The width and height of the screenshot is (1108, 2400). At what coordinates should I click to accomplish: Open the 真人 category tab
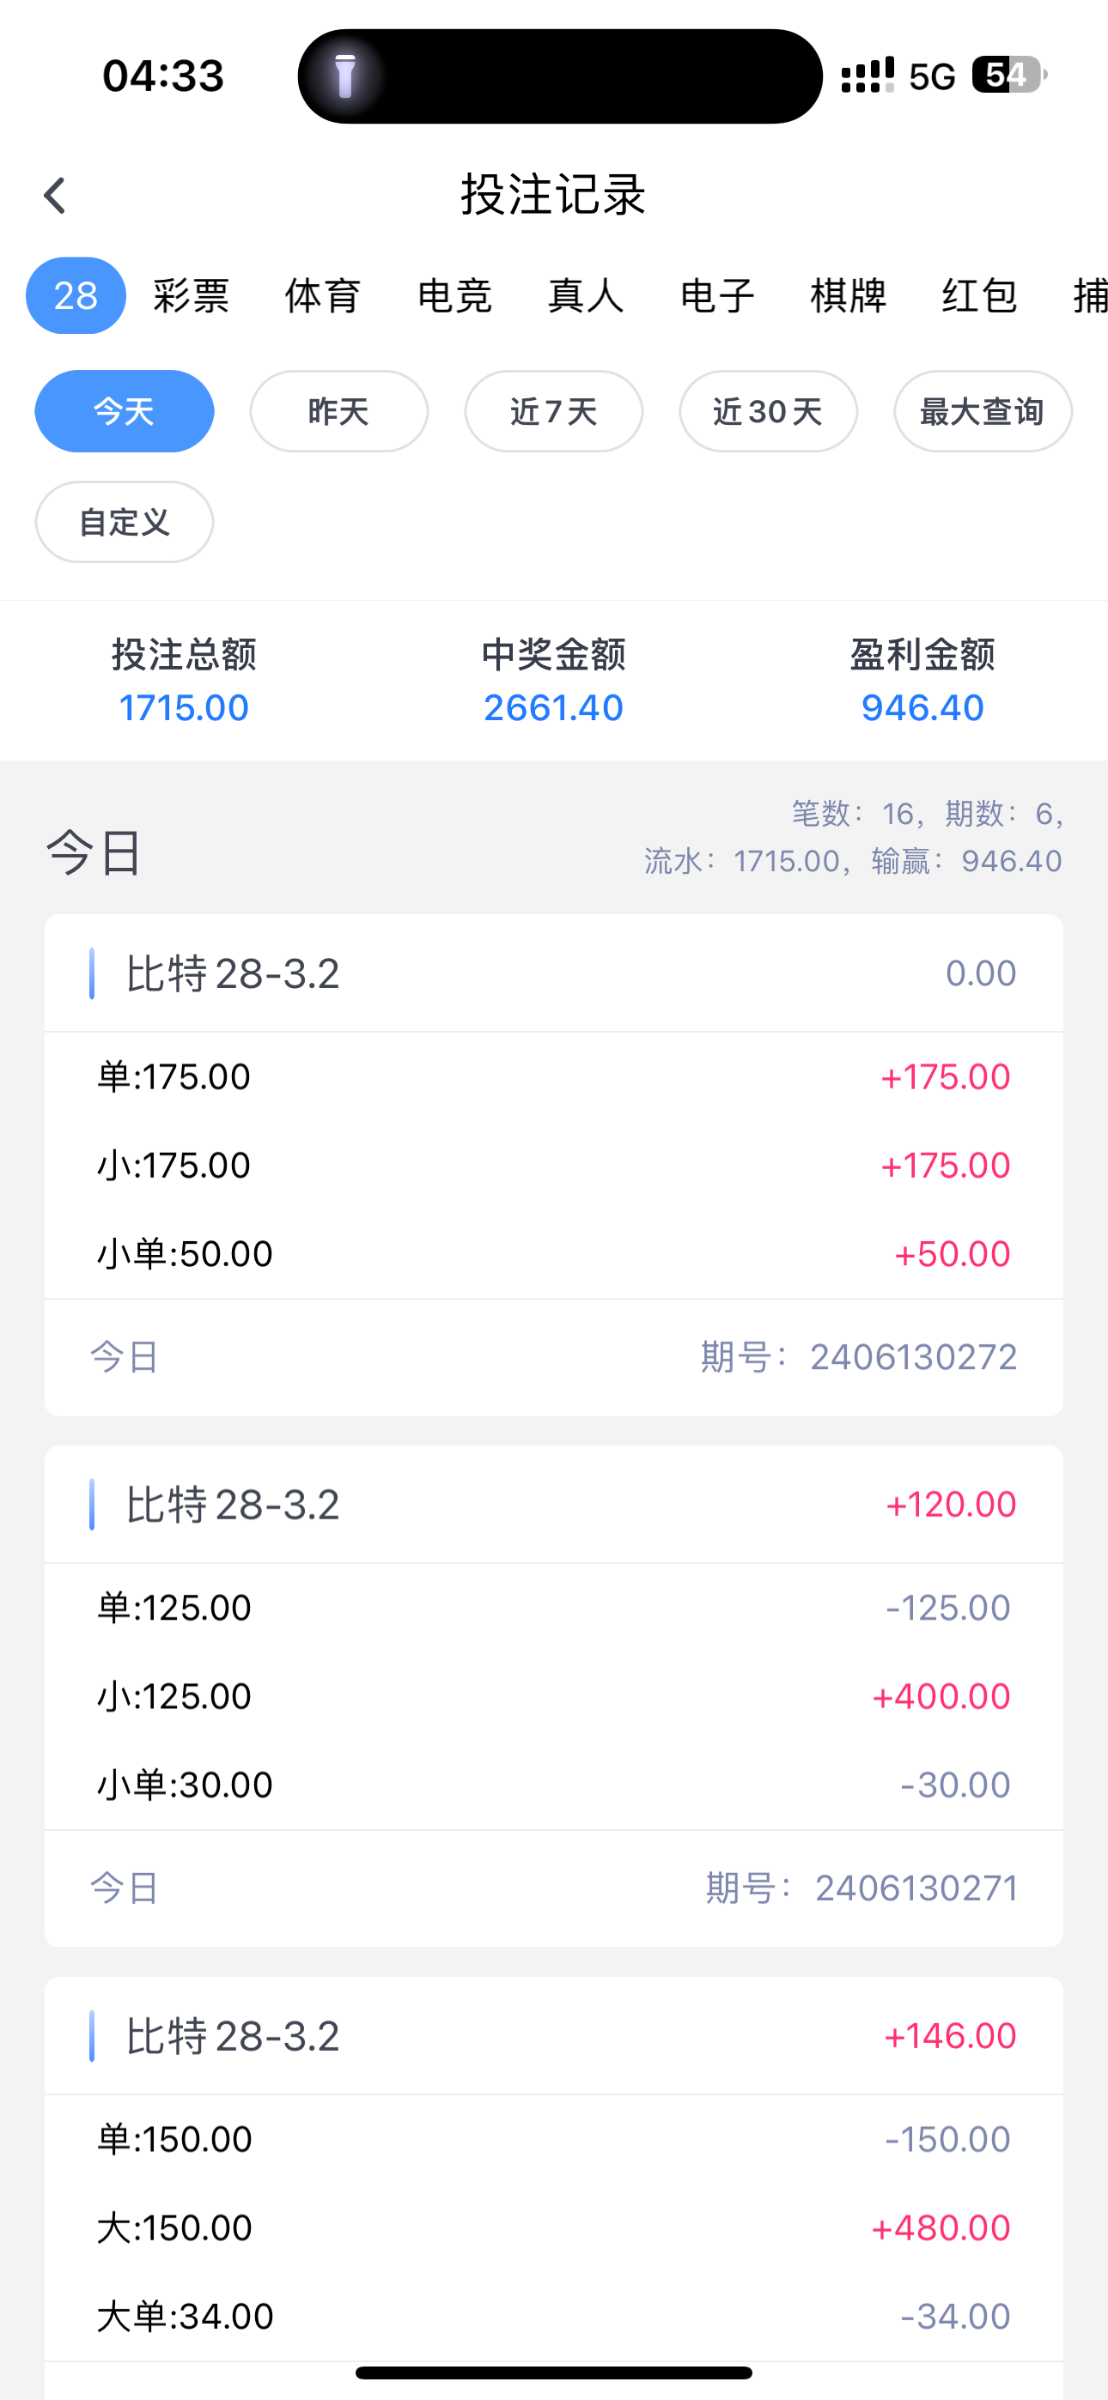click(585, 296)
